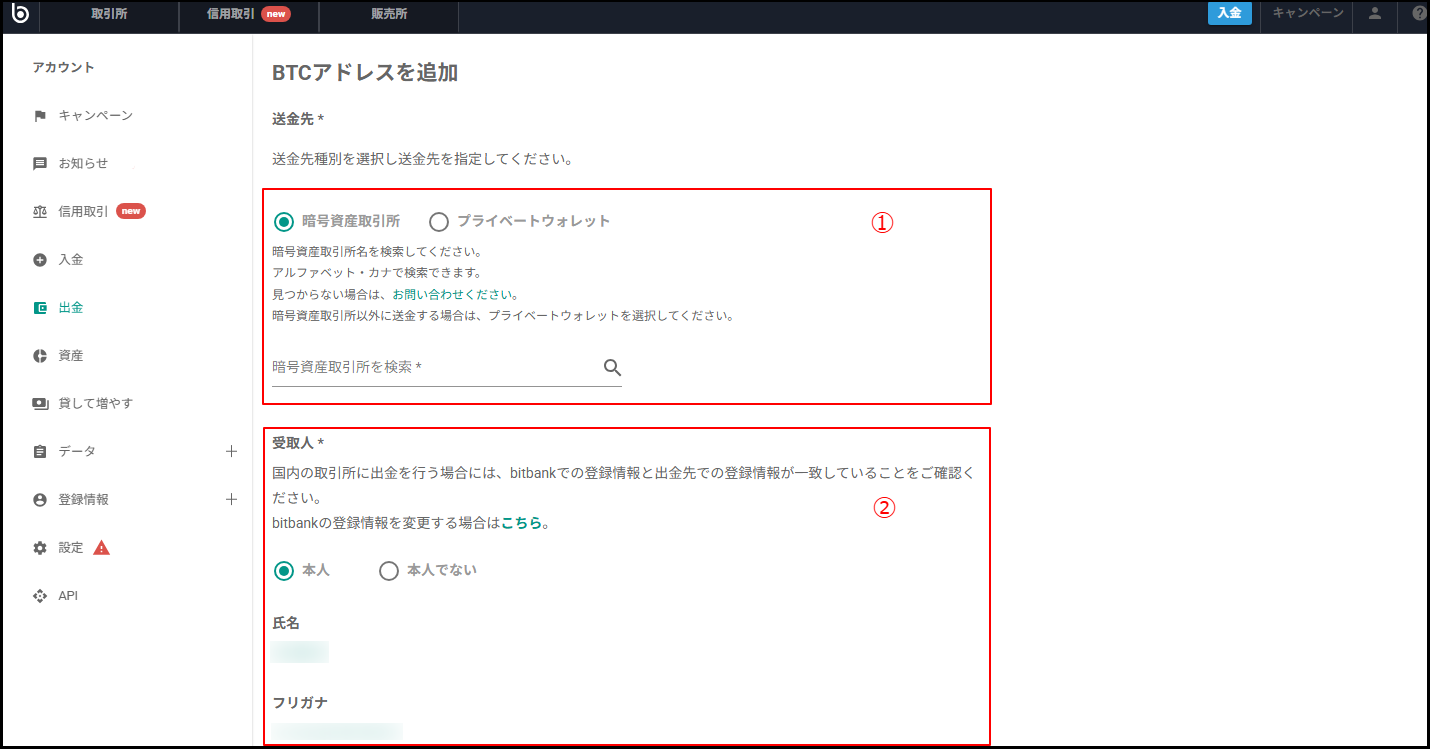1430x749 pixels.
Task: Switch to the 取引所 tab
Action: [x=108, y=16]
